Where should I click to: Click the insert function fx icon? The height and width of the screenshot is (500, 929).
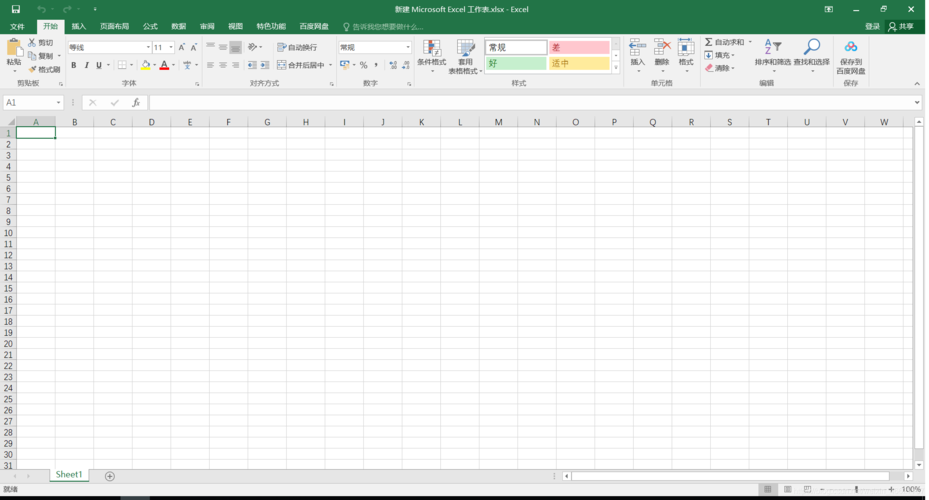pos(136,102)
